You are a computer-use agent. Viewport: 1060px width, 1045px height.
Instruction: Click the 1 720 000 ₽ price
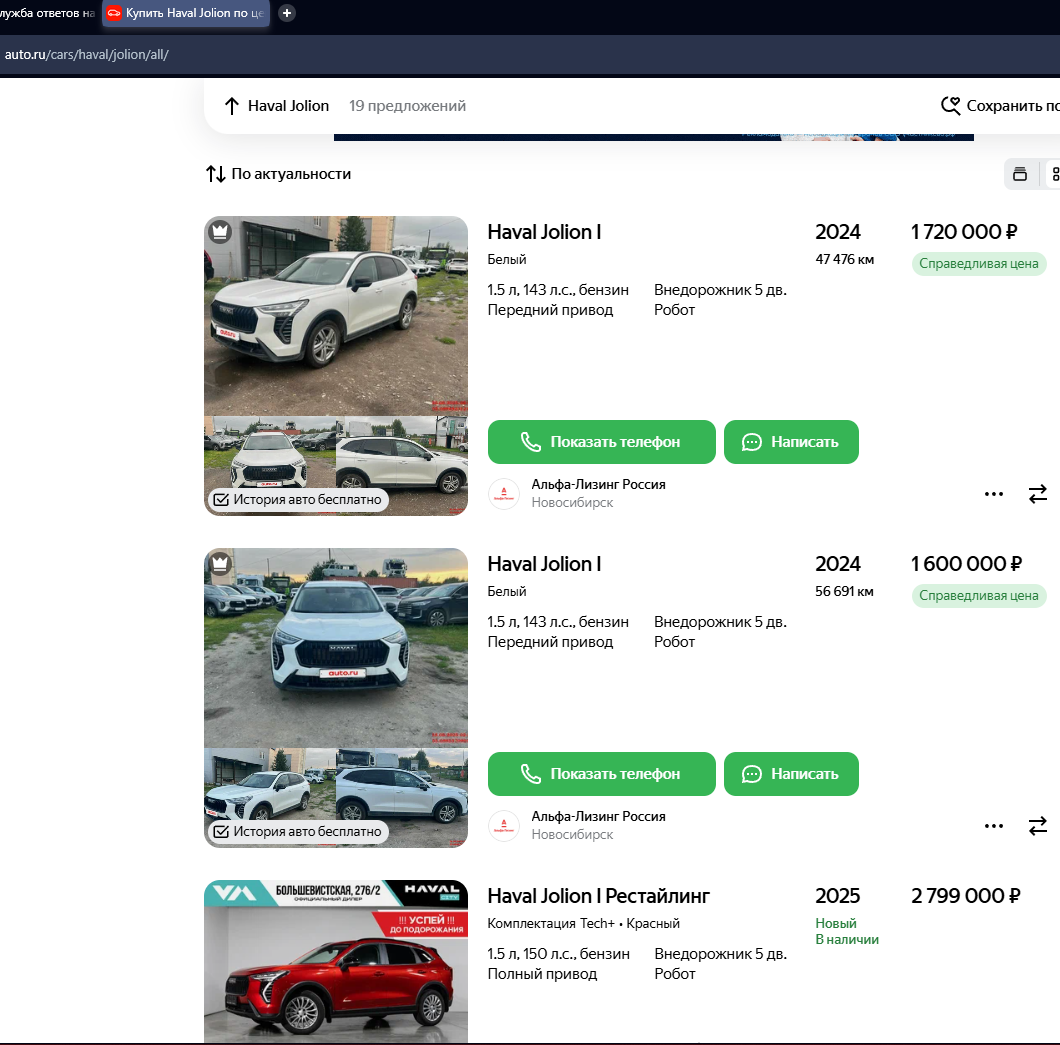tap(964, 232)
